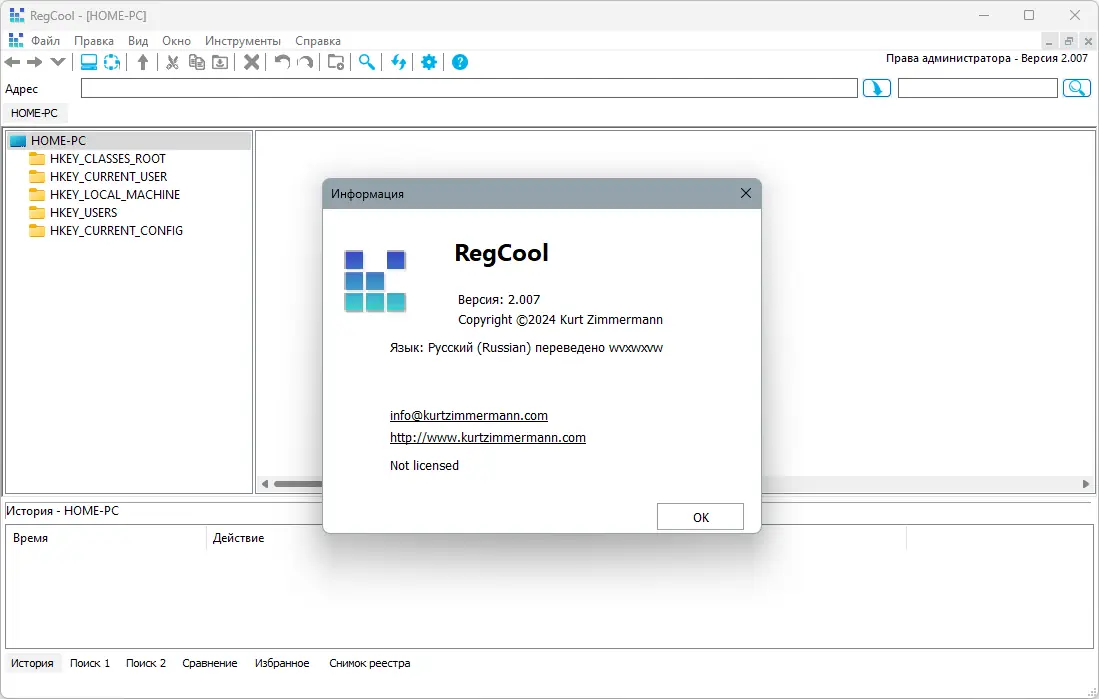Click the Действие column header
This screenshot has width=1099, height=699.
[238, 538]
